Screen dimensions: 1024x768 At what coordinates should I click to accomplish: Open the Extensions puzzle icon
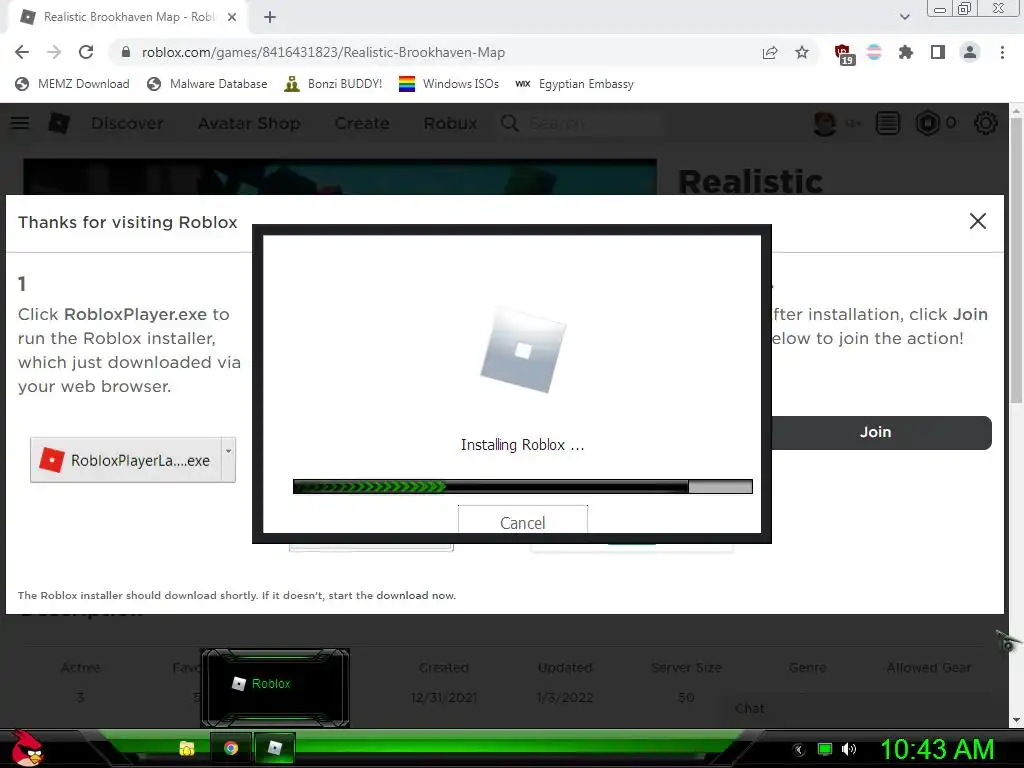[x=906, y=52]
